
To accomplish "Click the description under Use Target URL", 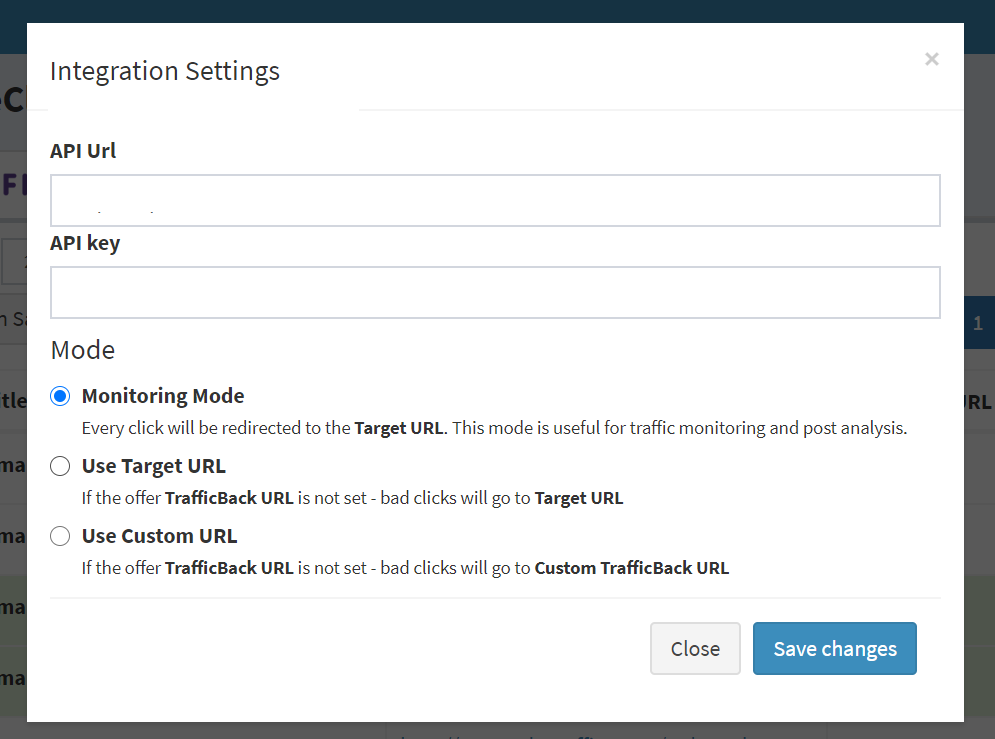I will pyautogui.click(x=352, y=498).
